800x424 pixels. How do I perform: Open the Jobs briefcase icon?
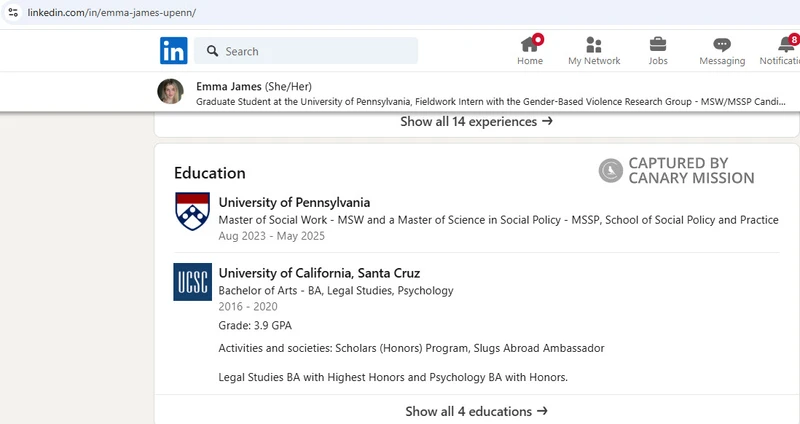(658, 44)
